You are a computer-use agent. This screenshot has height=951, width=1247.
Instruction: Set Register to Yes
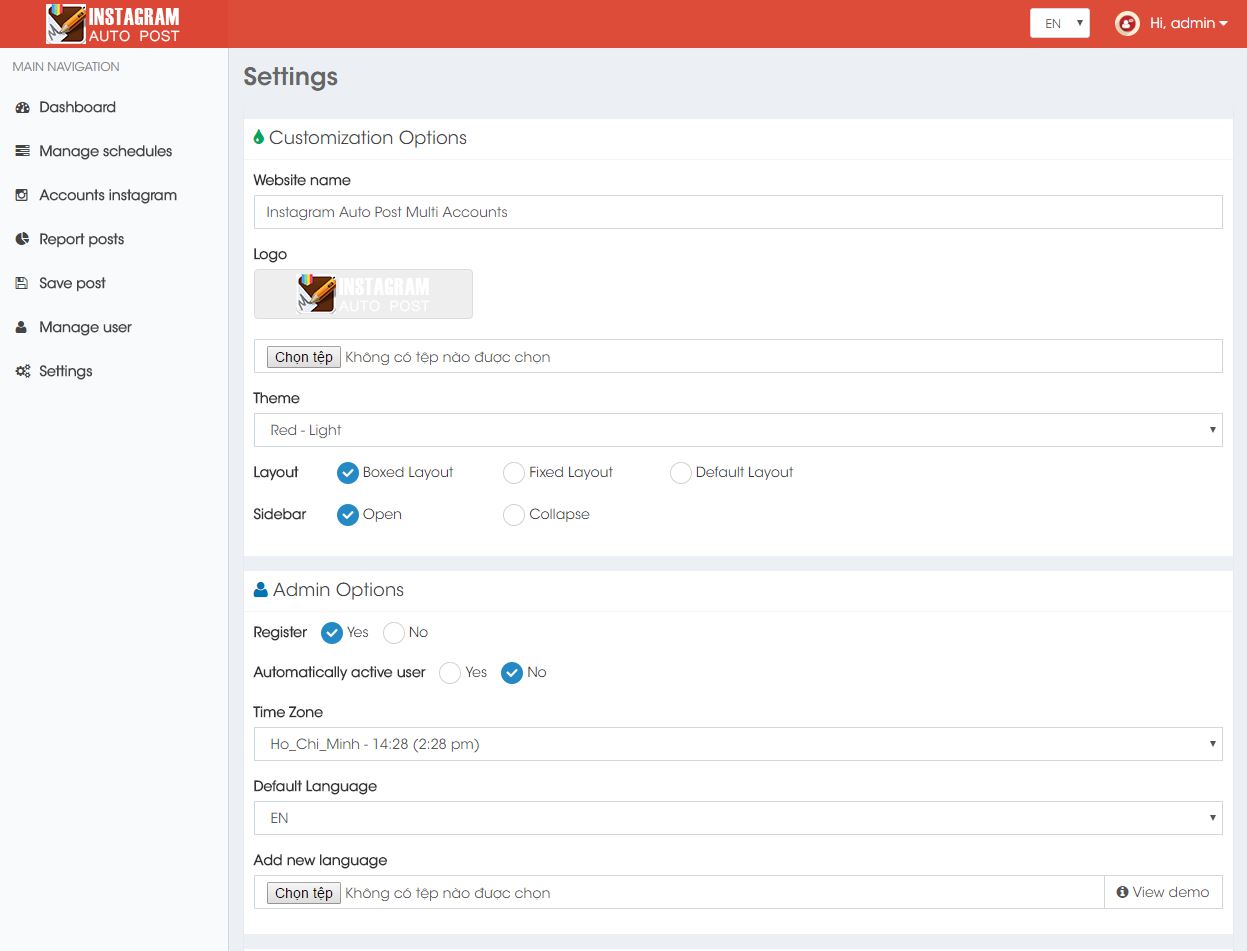[332, 632]
